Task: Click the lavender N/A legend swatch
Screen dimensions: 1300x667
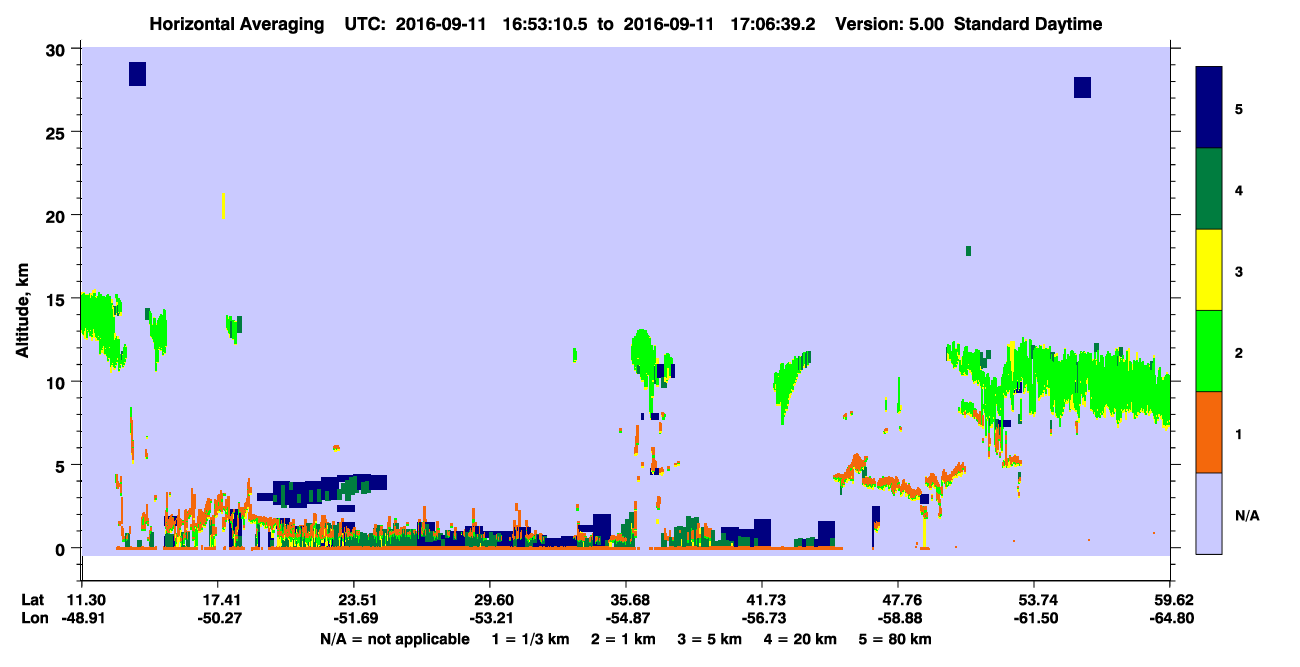Action: [x=1209, y=513]
